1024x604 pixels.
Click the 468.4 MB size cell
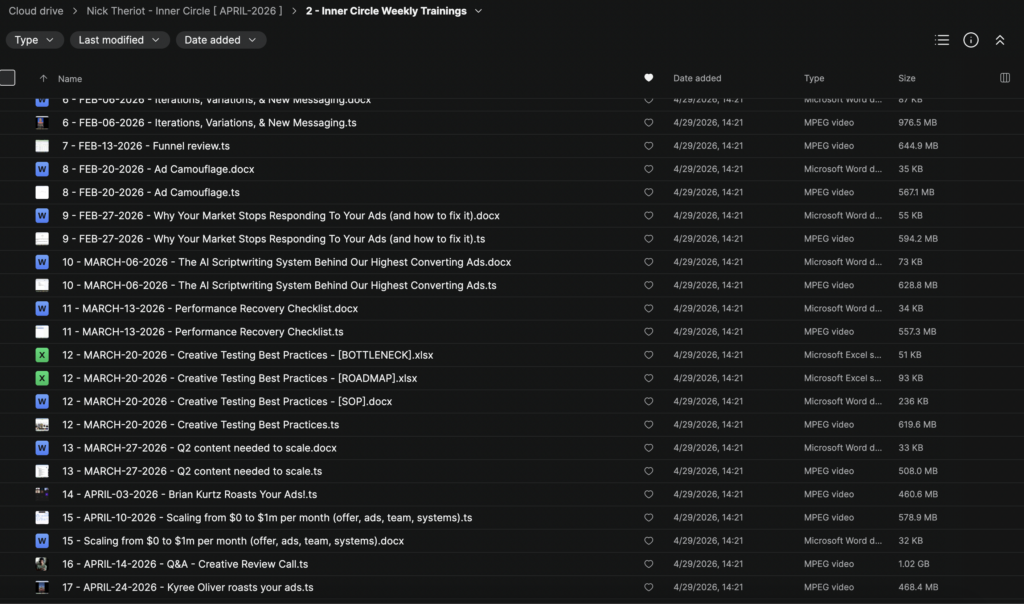(x=918, y=587)
